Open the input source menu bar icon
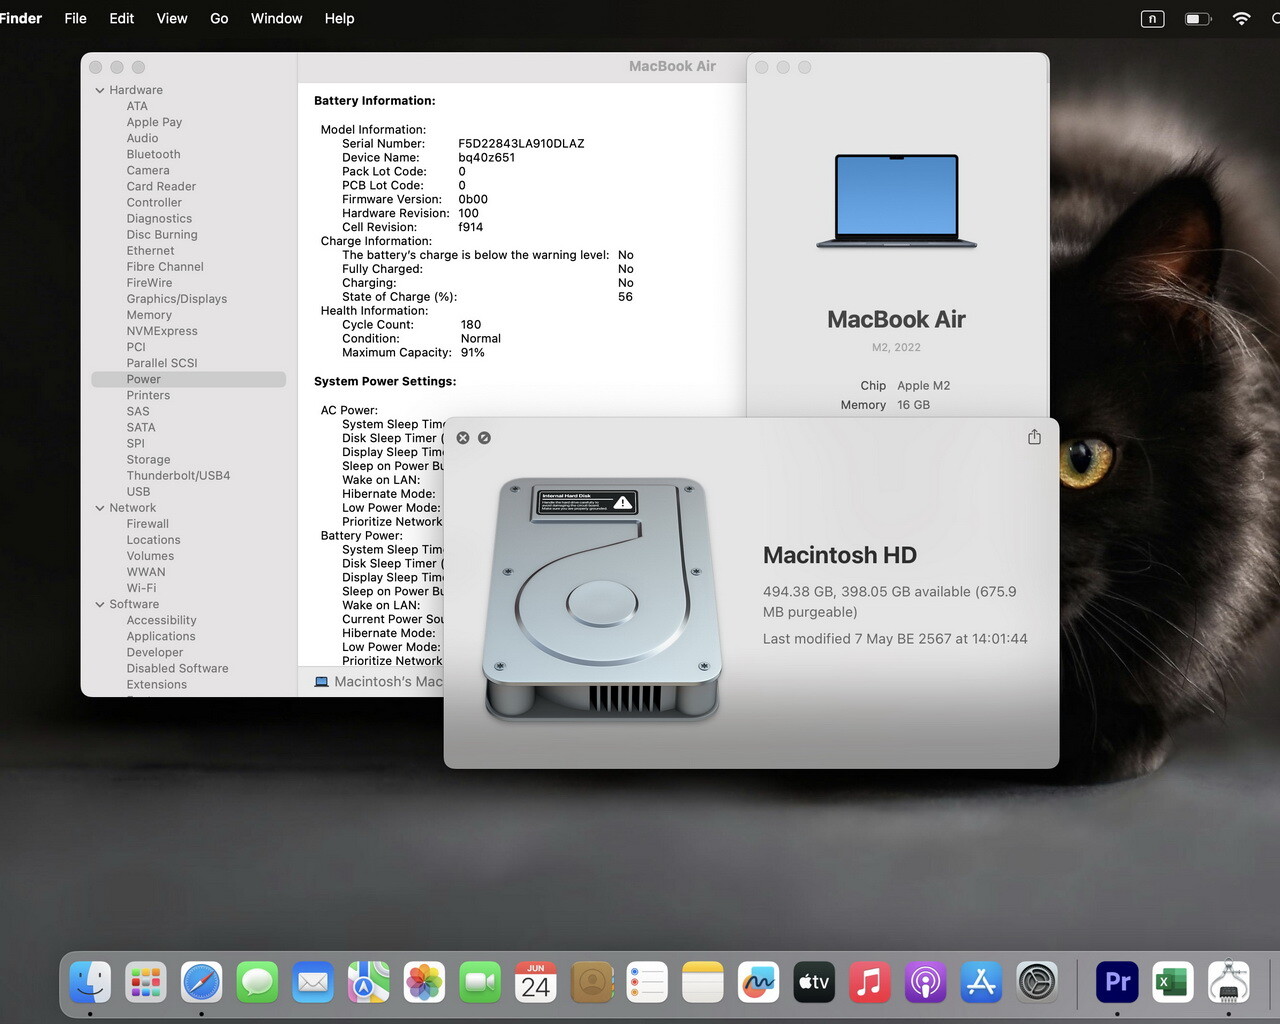1280x1024 pixels. click(x=1152, y=18)
